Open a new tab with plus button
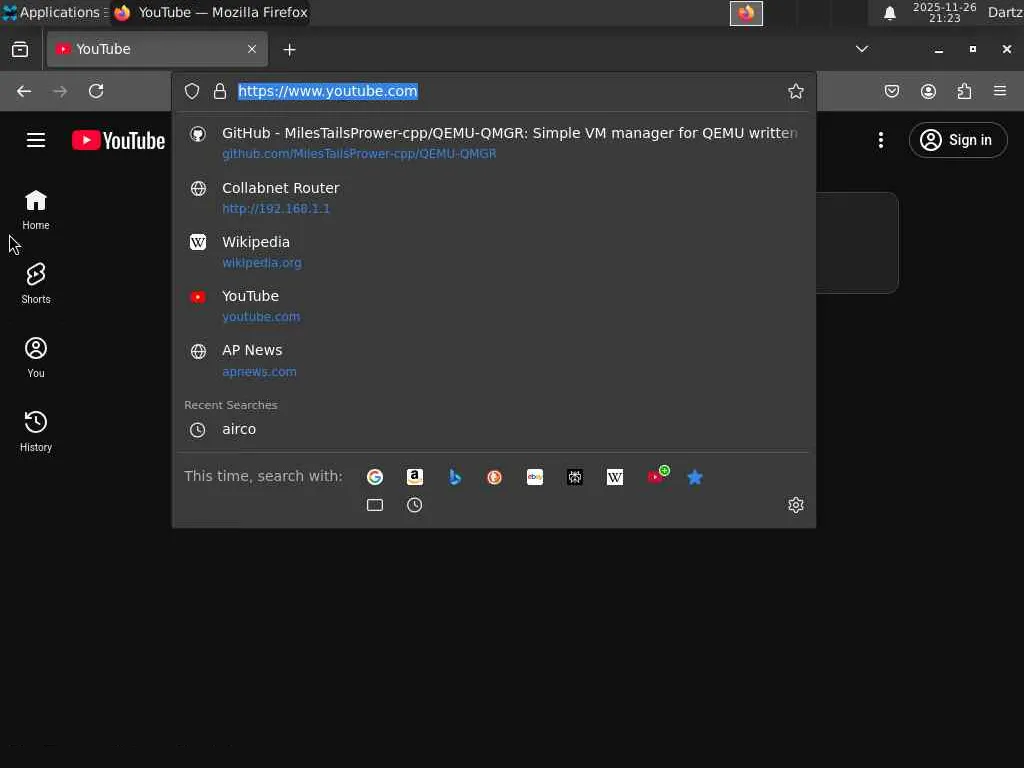 click(x=289, y=50)
